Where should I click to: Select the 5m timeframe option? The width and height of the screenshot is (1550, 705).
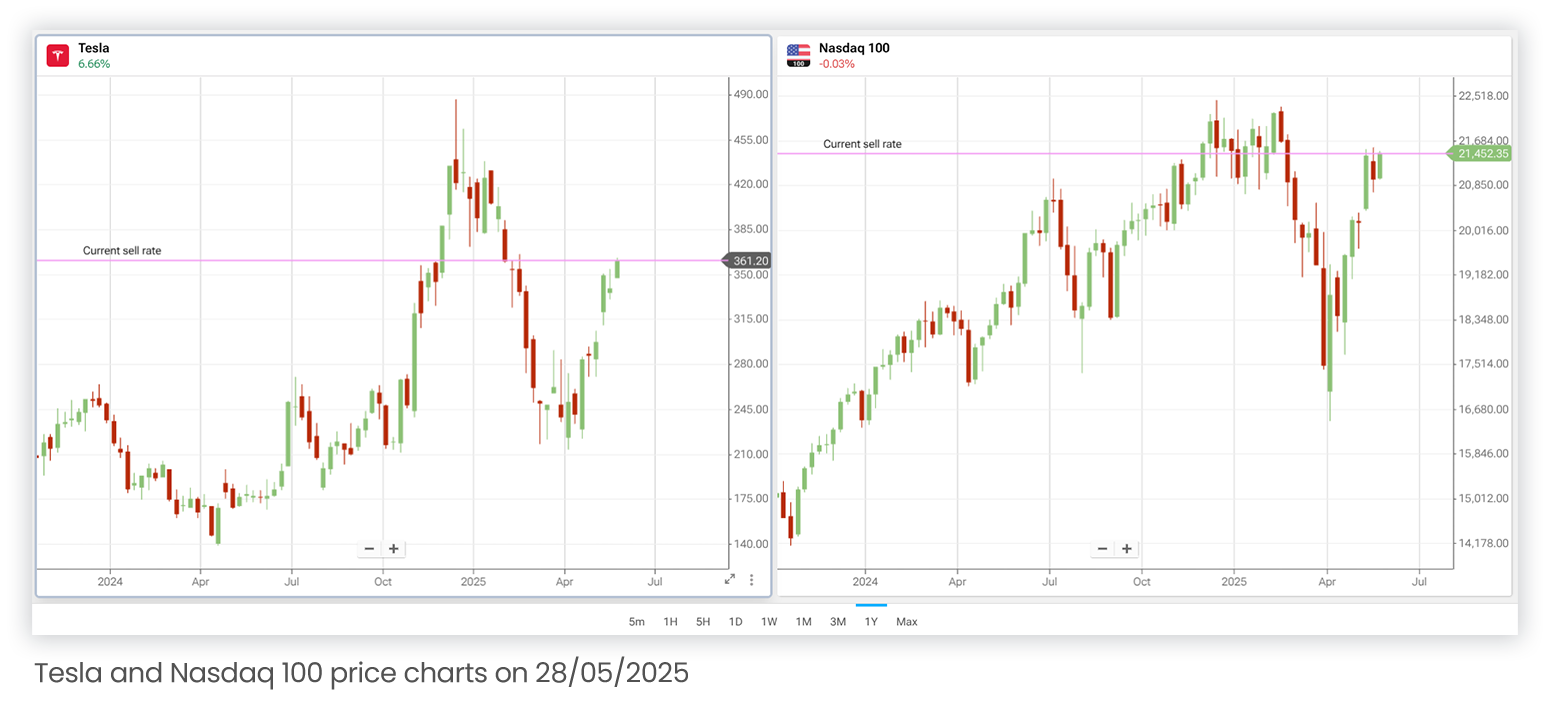tap(636, 621)
